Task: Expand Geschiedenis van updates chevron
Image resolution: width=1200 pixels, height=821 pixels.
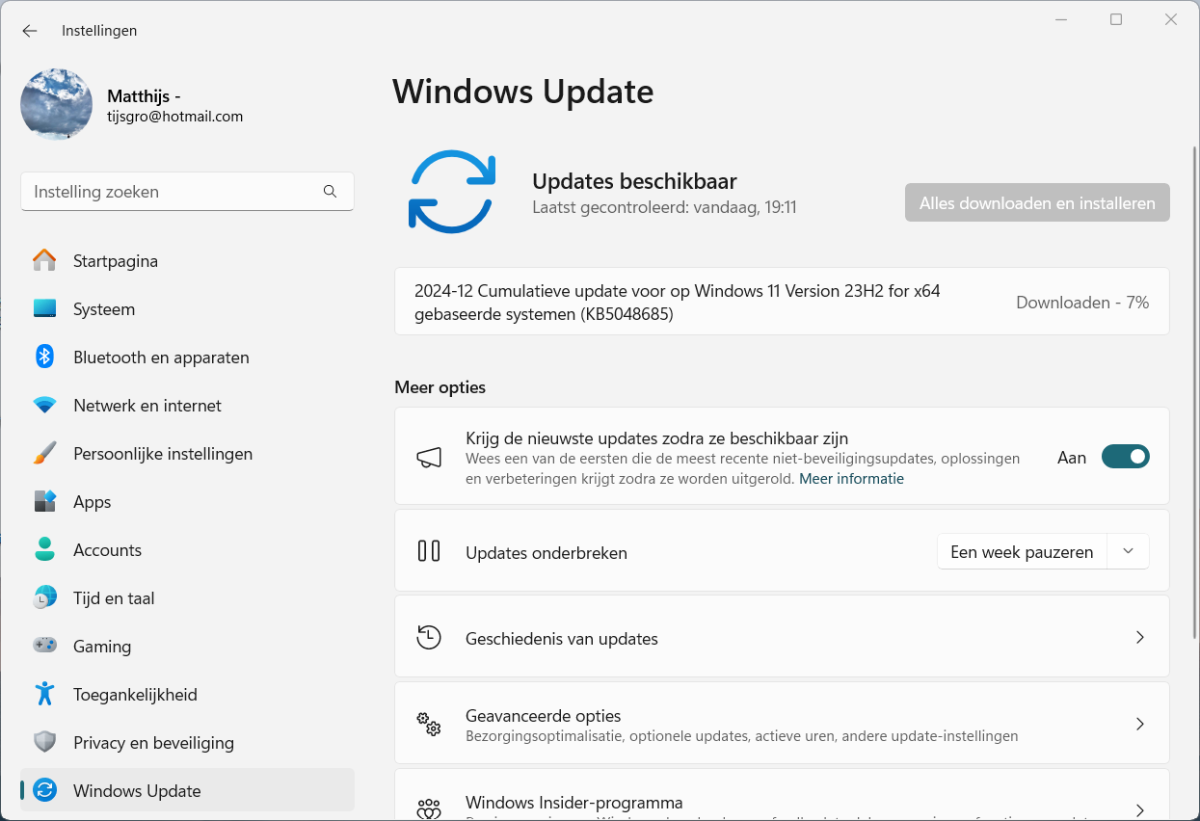Action: pyautogui.click(x=1139, y=638)
